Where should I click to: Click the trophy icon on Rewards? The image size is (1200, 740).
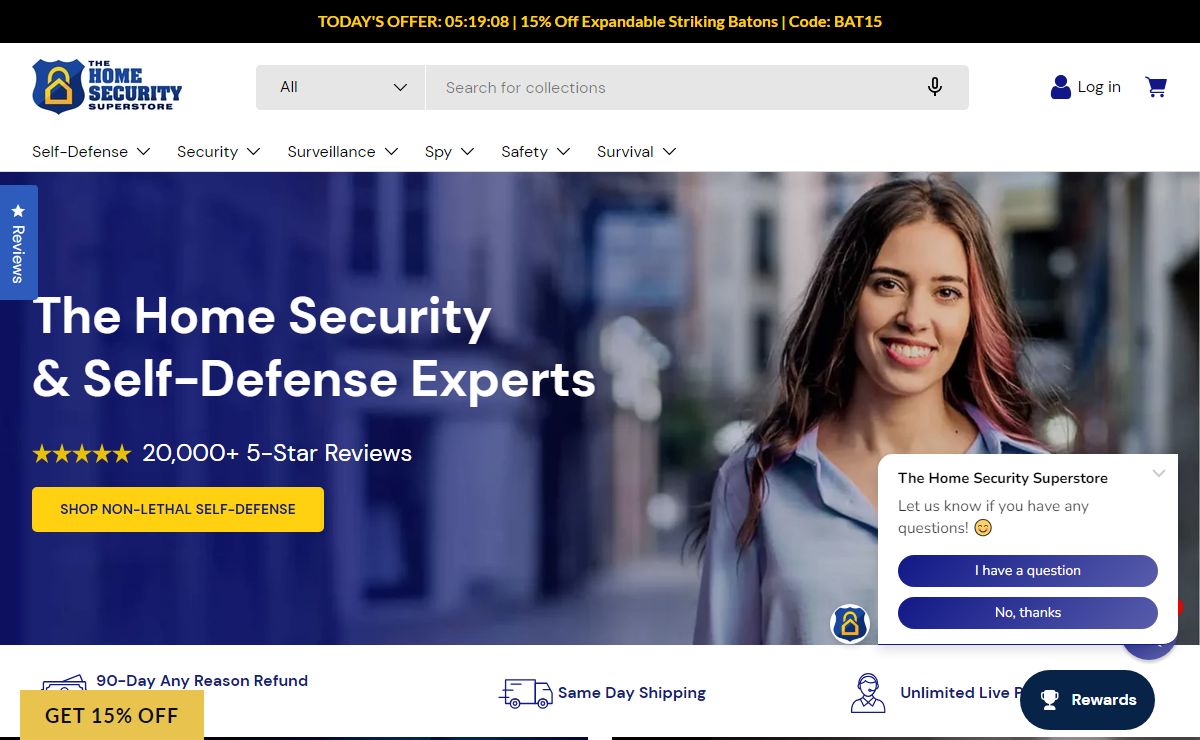tap(1050, 700)
